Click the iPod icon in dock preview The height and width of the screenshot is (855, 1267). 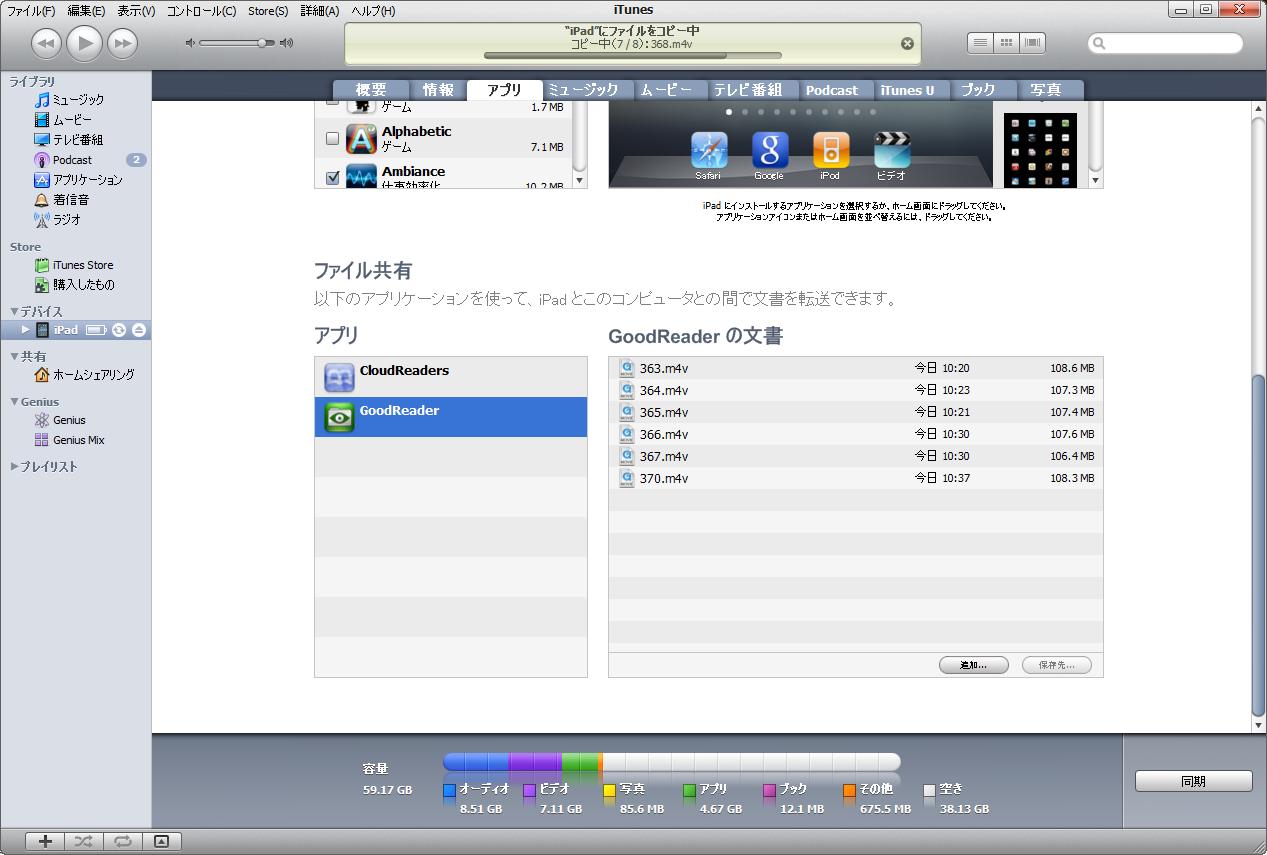pyautogui.click(x=830, y=155)
